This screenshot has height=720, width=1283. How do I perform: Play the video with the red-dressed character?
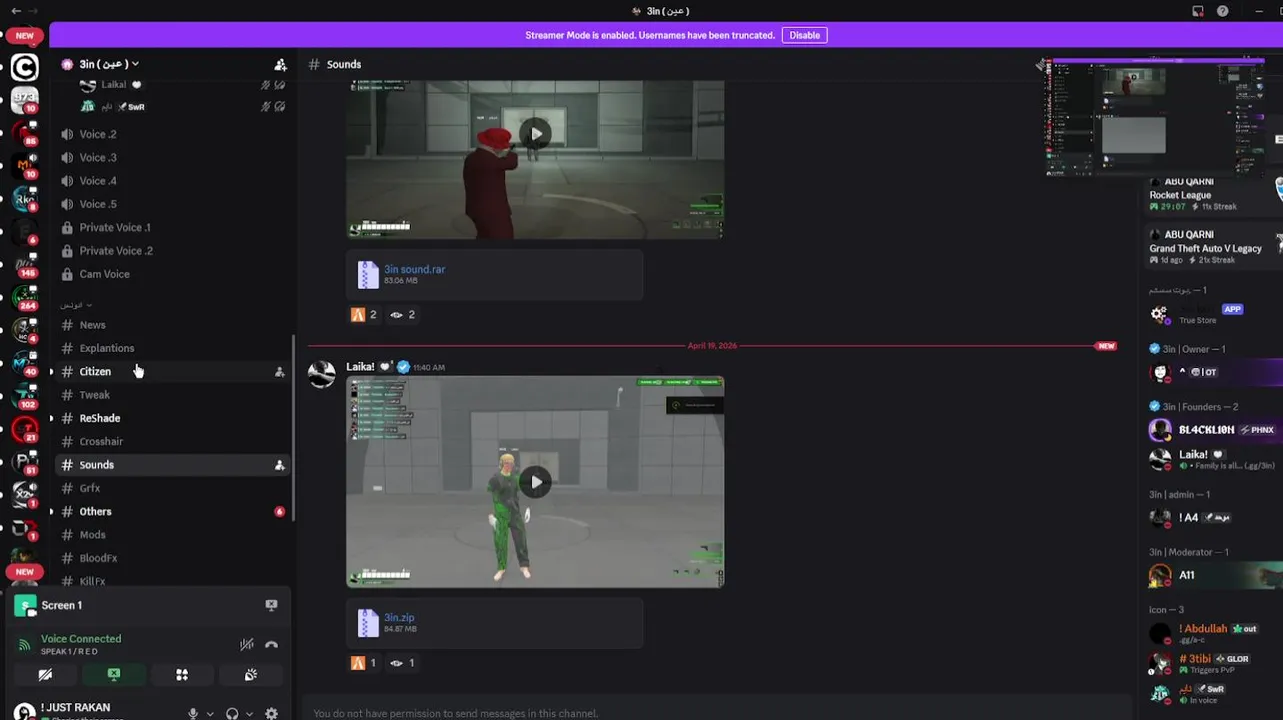pyautogui.click(x=536, y=133)
